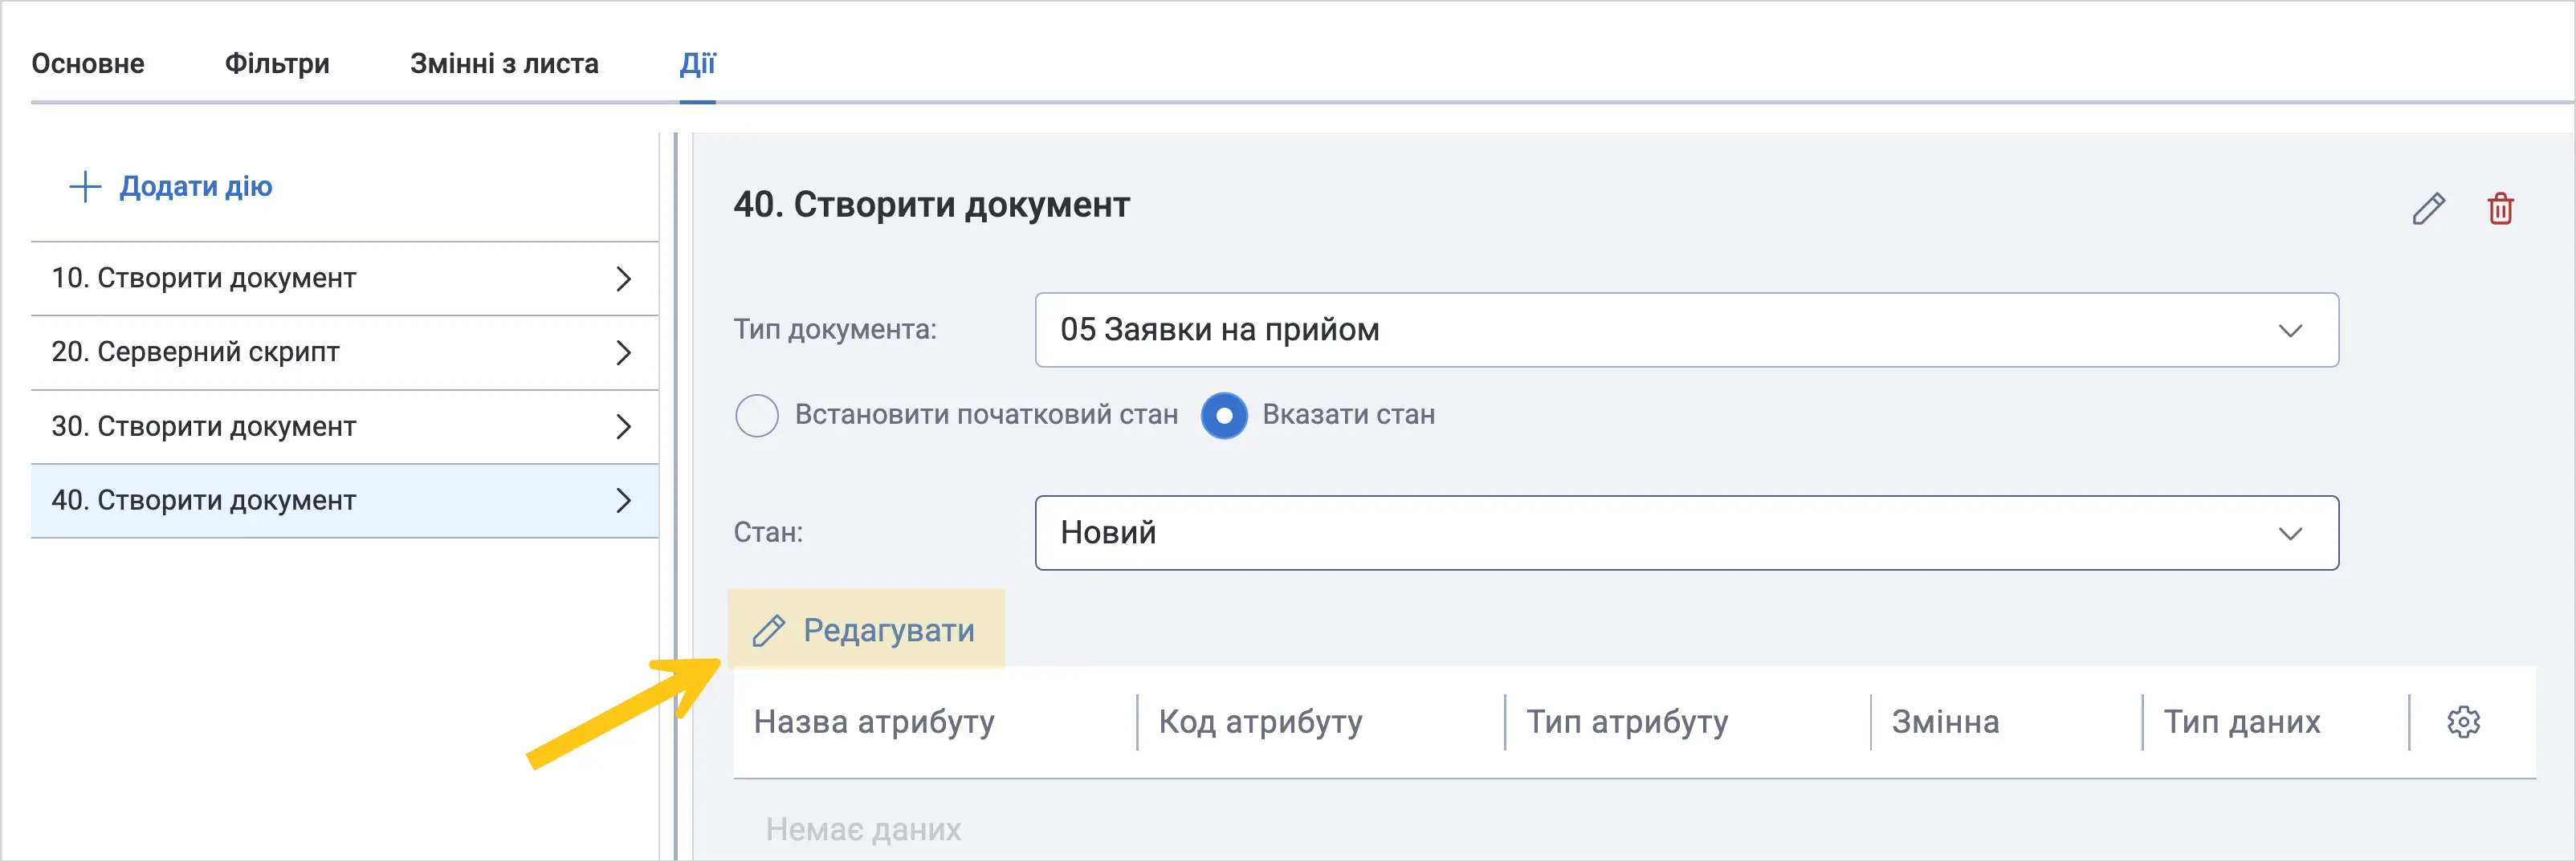
Task: Open table settings gear icon
Action: pos(2463,722)
